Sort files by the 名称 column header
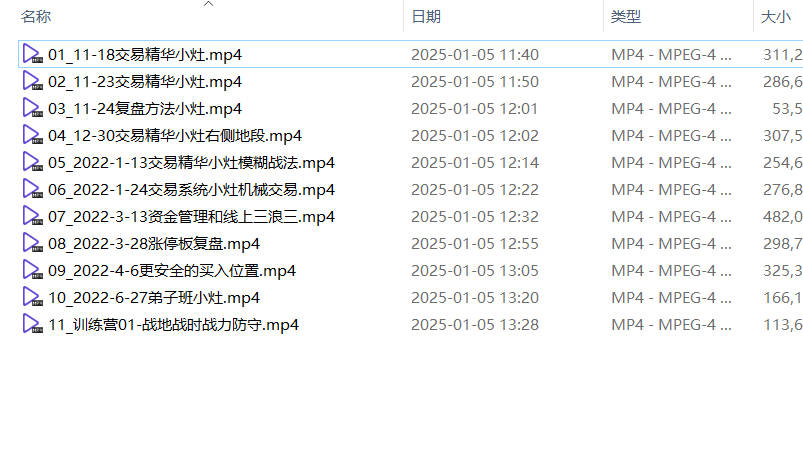 click(36, 16)
